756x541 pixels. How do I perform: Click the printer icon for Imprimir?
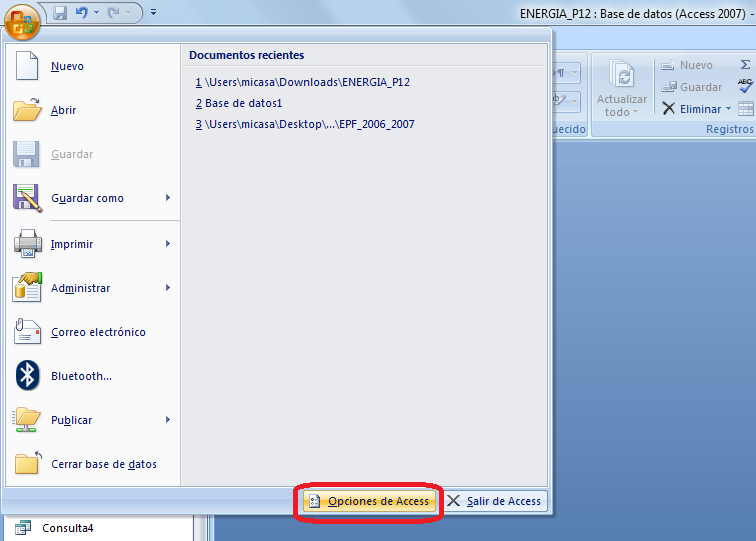pos(27,243)
